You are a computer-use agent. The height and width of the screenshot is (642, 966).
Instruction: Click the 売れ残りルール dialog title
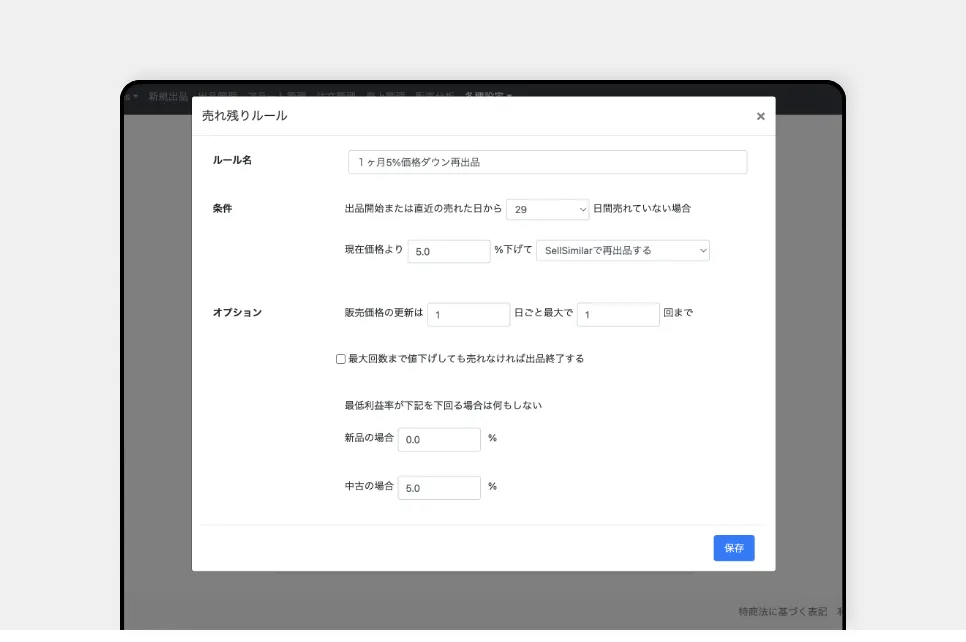pyautogui.click(x=244, y=116)
